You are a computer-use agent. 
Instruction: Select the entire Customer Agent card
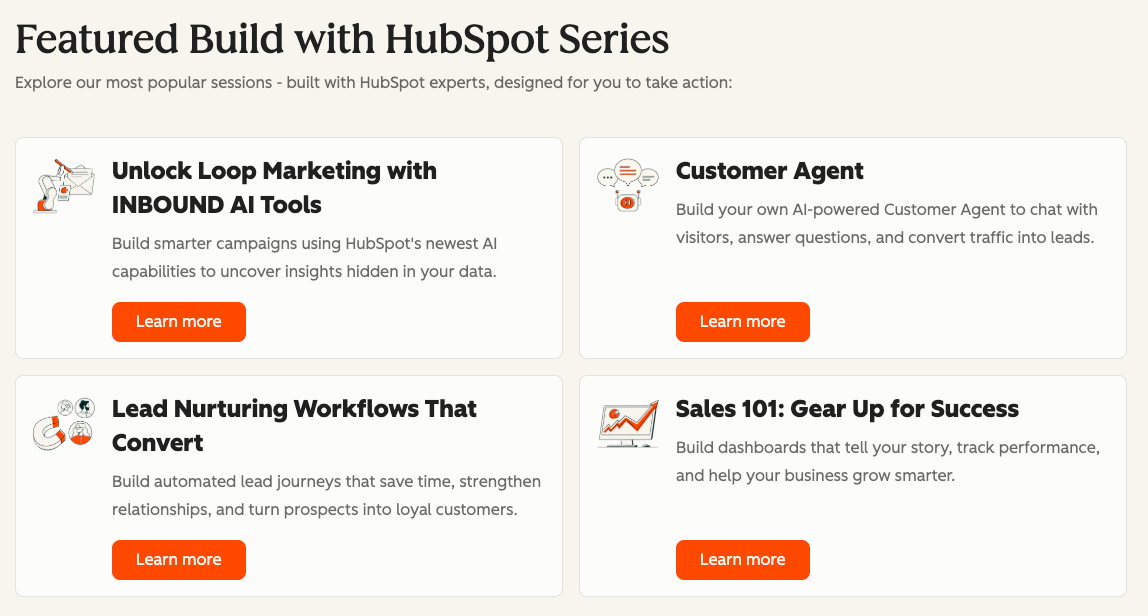pos(853,248)
